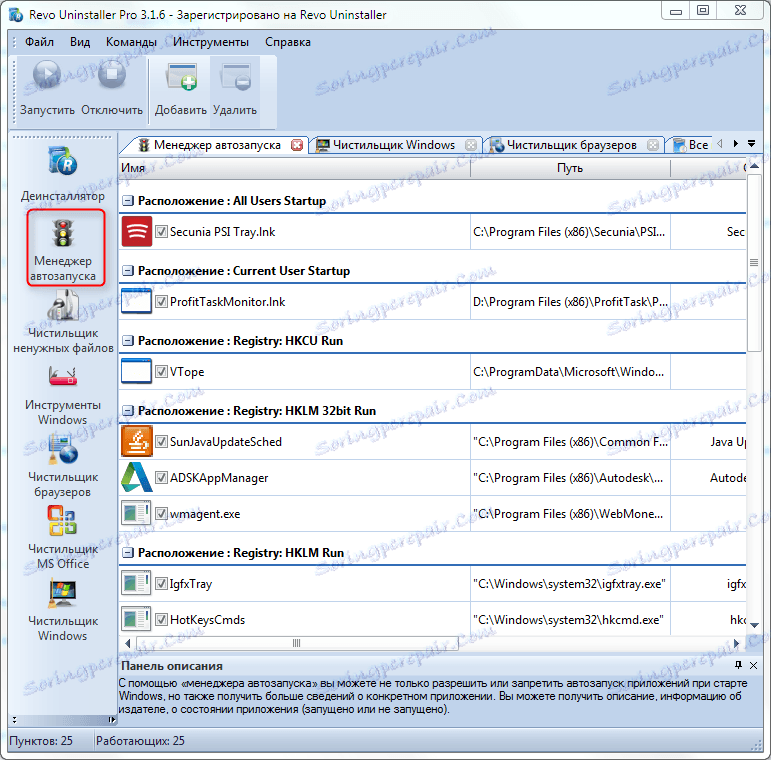The height and width of the screenshot is (760, 771).
Task: Click the Запустить toolbar icon
Action: (x=47, y=75)
